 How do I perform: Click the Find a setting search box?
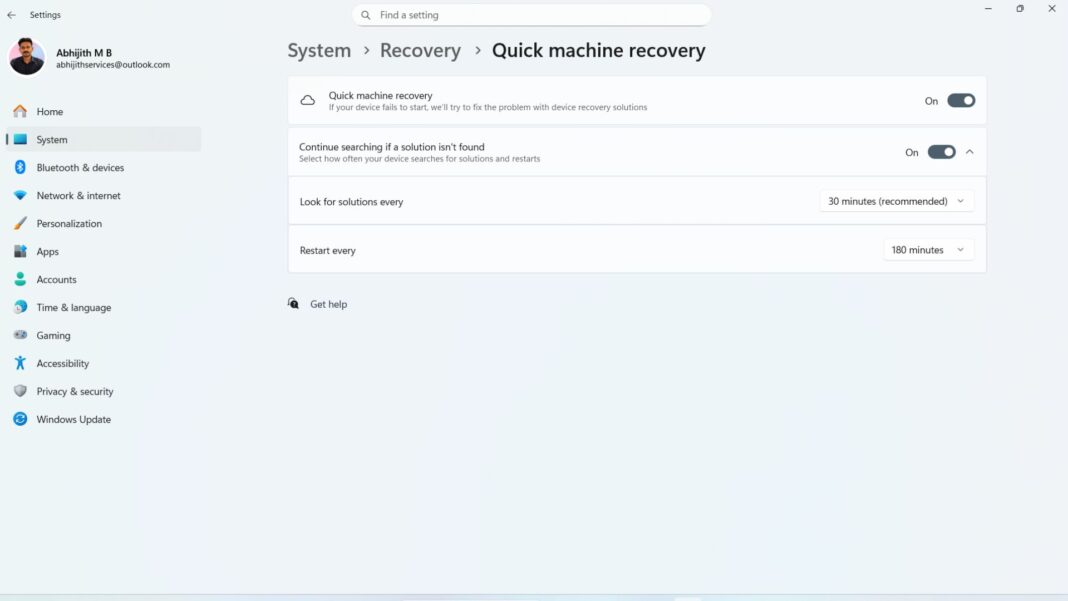(531, 14)
